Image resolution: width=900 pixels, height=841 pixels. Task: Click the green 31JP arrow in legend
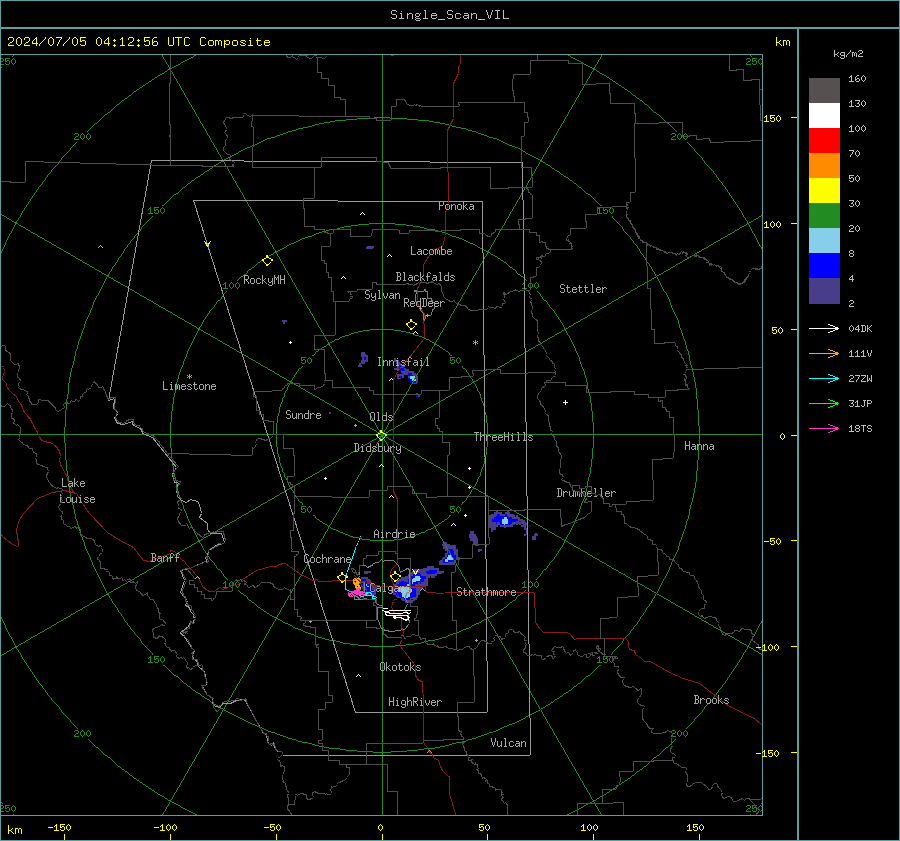(x=824, y=404)
